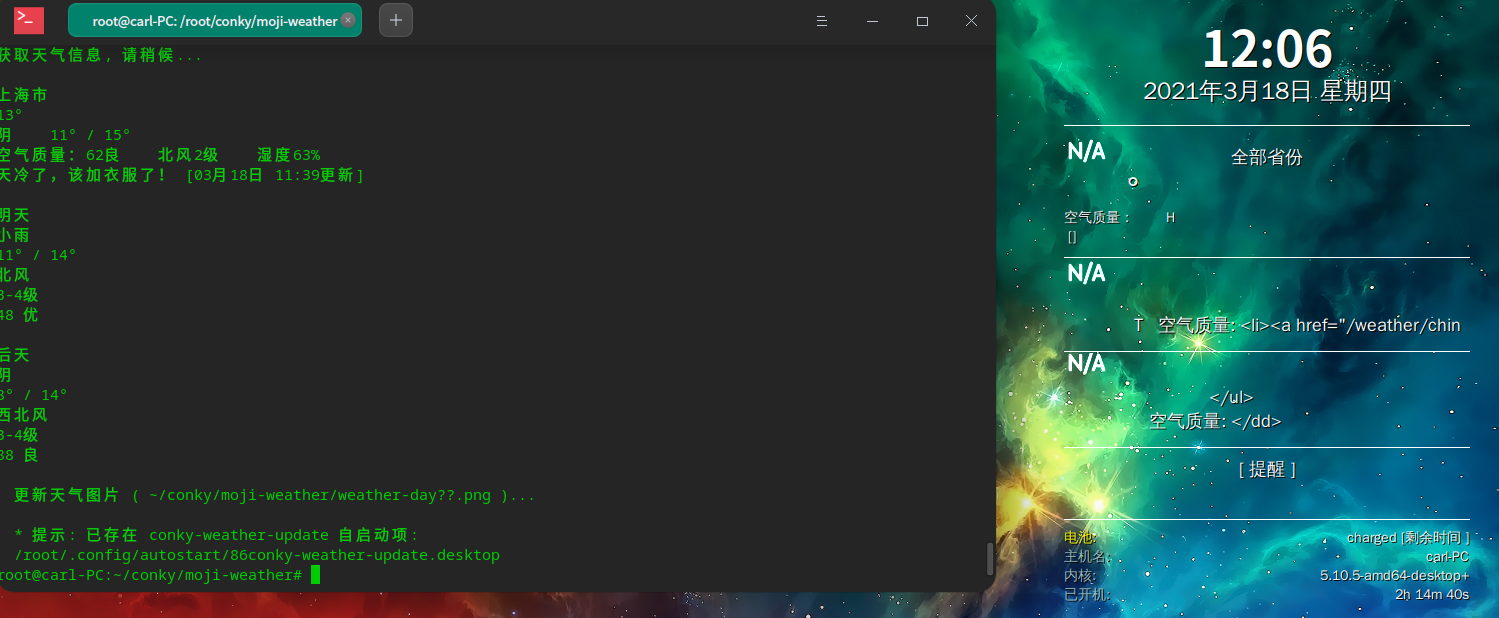Screen dimensions: 1499x618
Task: Click the 'charged [剩余时间 ]' value
Action: click(x=1408, y=538)
